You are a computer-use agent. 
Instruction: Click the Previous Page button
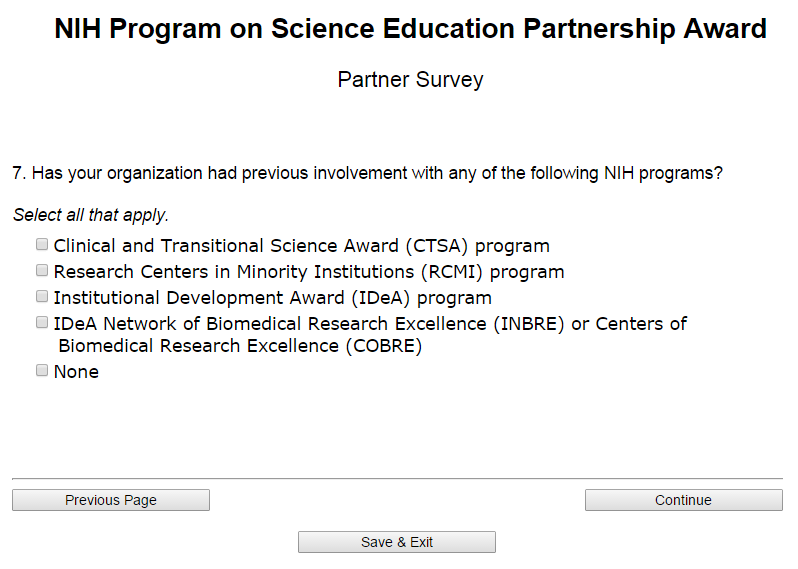pyautogui.click(x=111, y=500)
